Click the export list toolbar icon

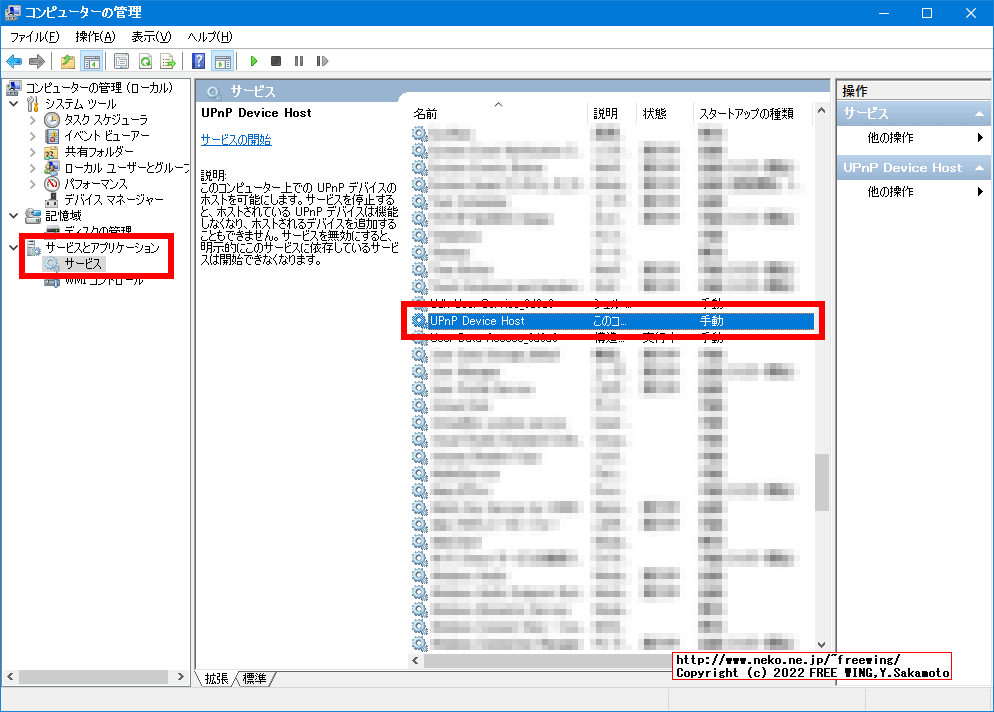(x=169, y=61)
